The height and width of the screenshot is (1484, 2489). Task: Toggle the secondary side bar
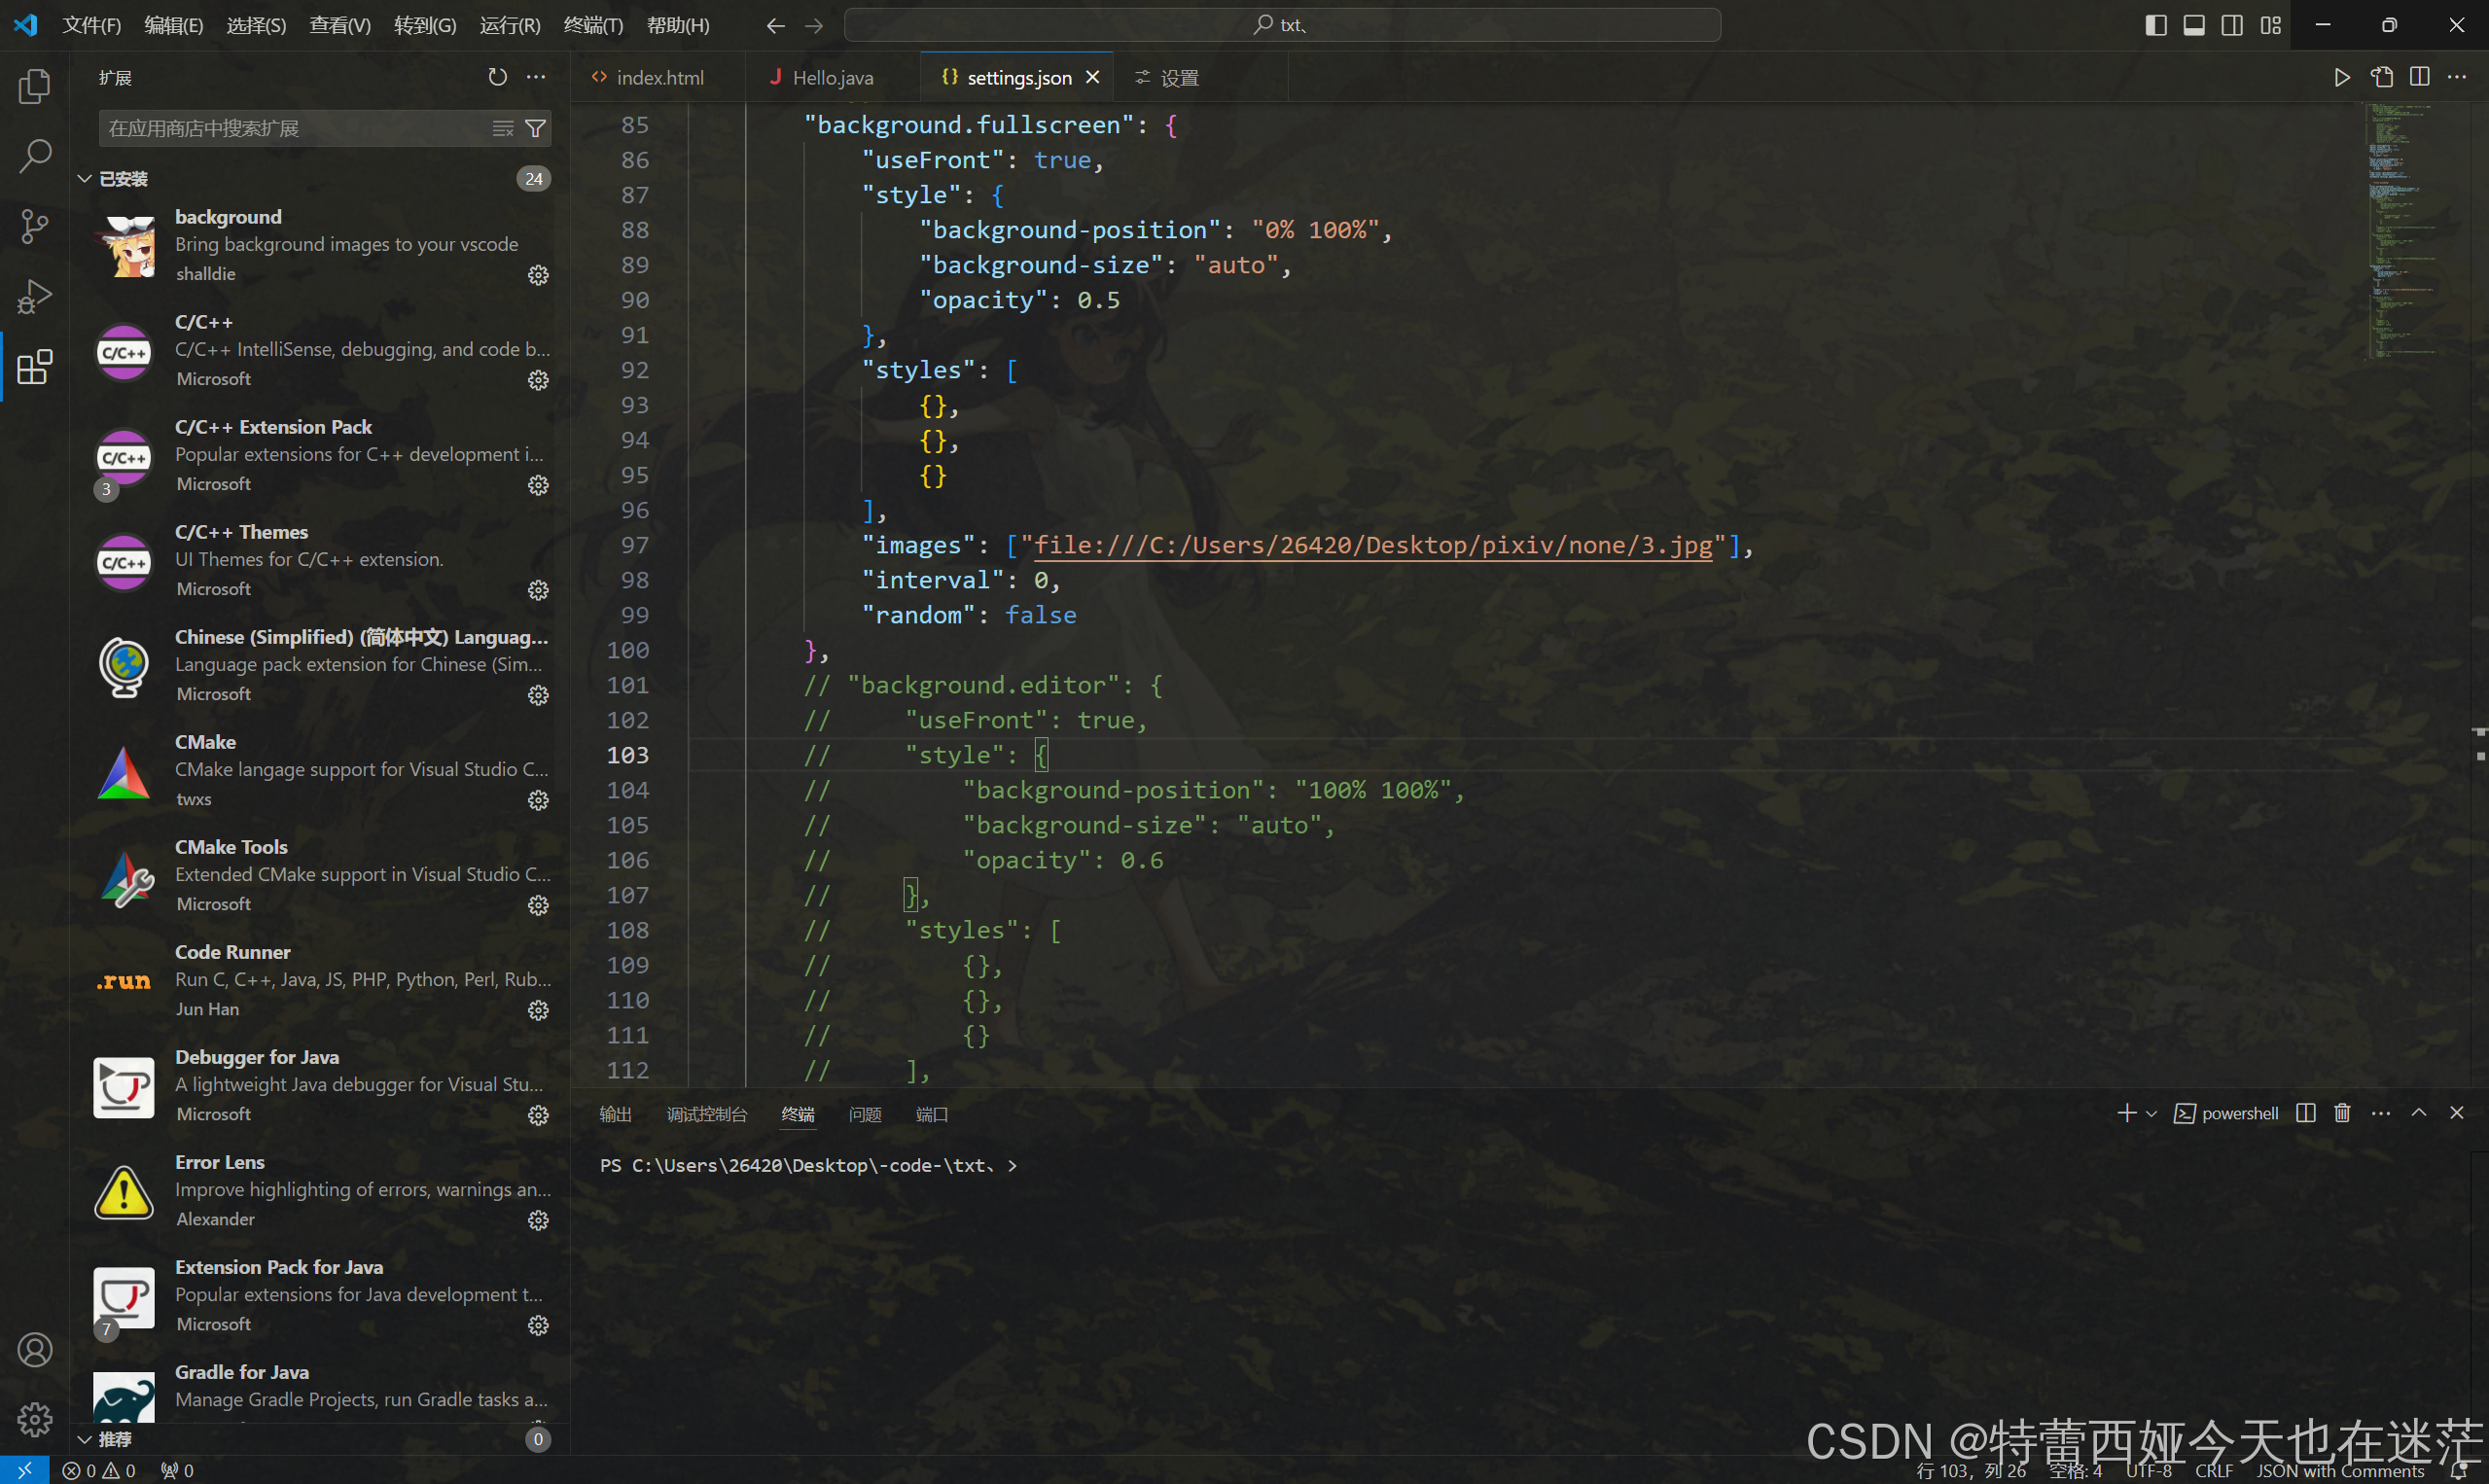(2232, 25)
